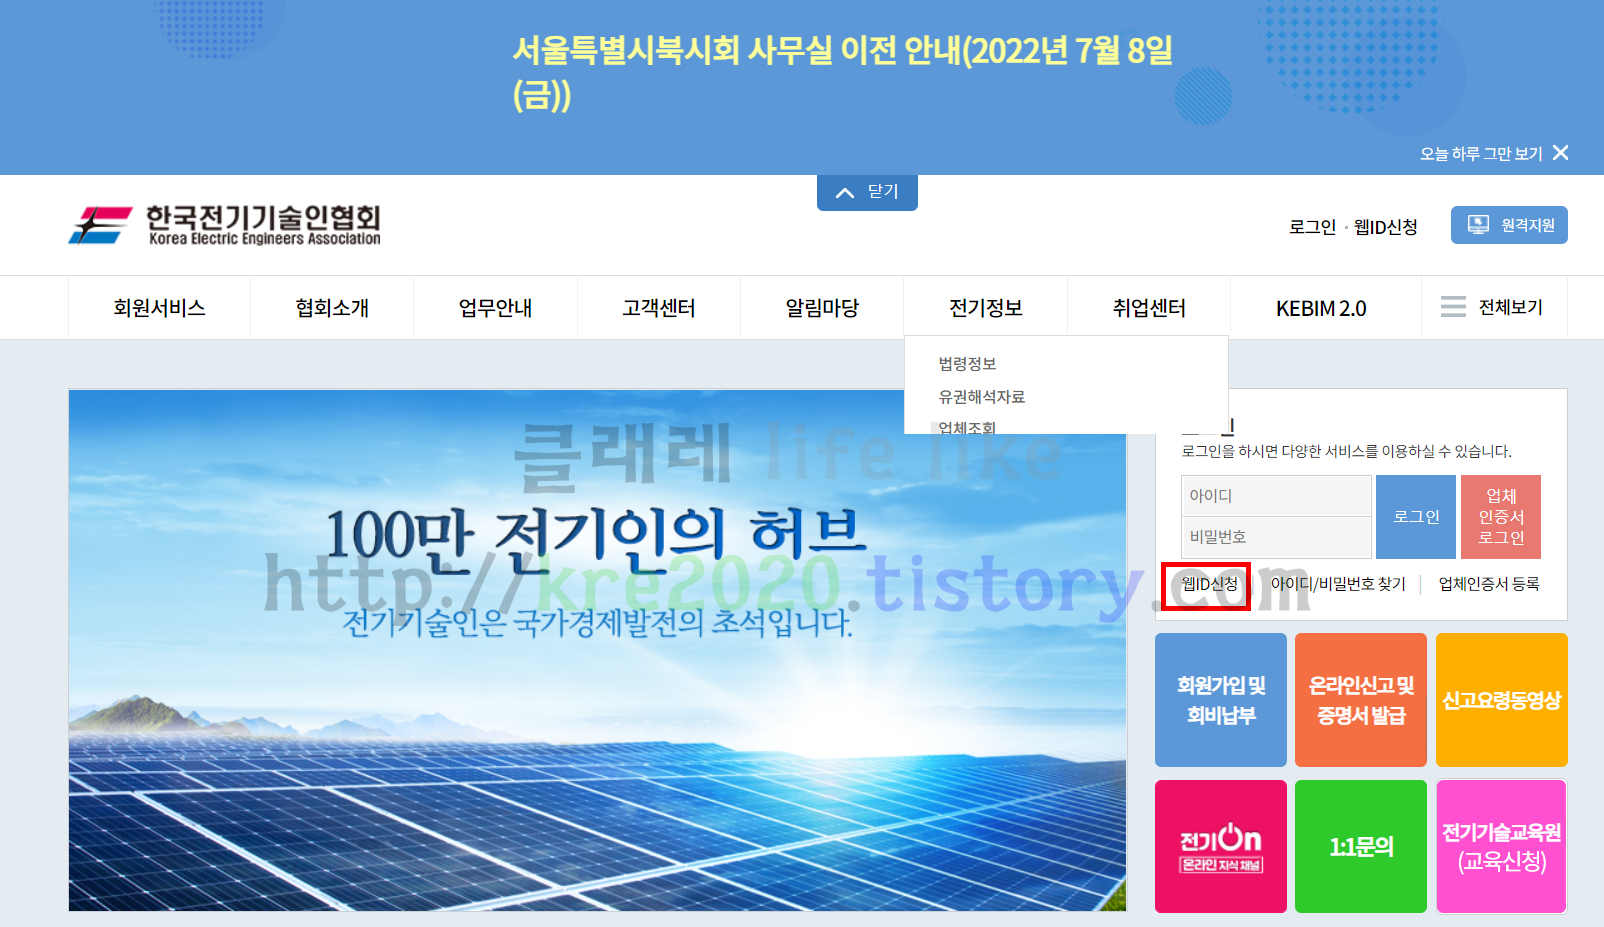Select '유권해석자료' in the dropdown

click(x=982, y=397)
